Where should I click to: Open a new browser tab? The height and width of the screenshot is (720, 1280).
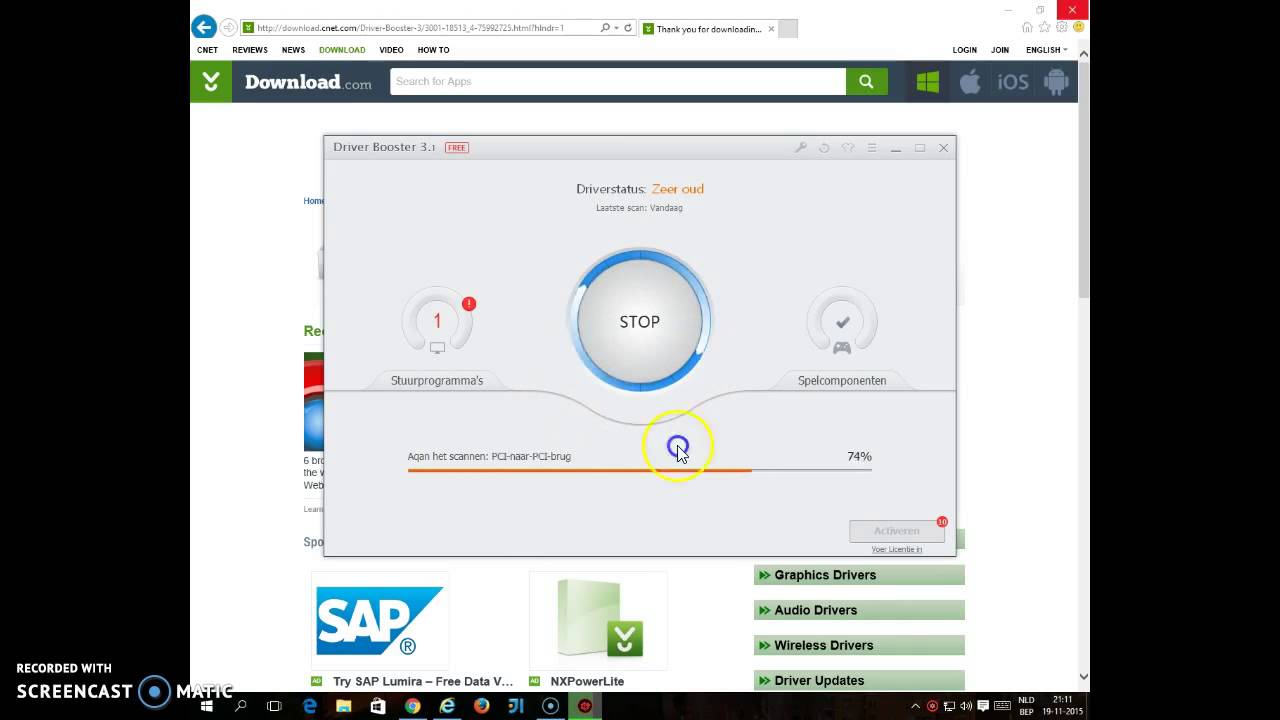[788, 29]
